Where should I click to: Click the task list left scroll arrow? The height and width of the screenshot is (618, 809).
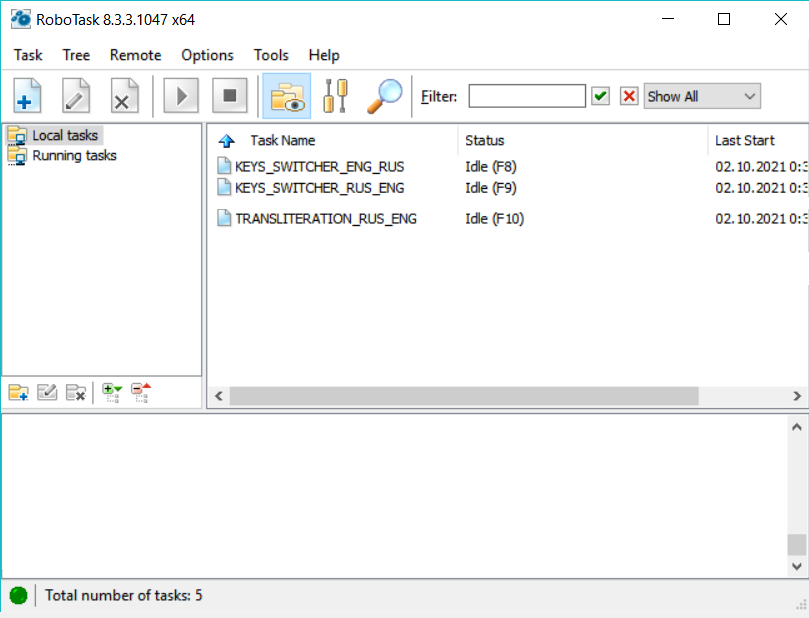point(219,396)
